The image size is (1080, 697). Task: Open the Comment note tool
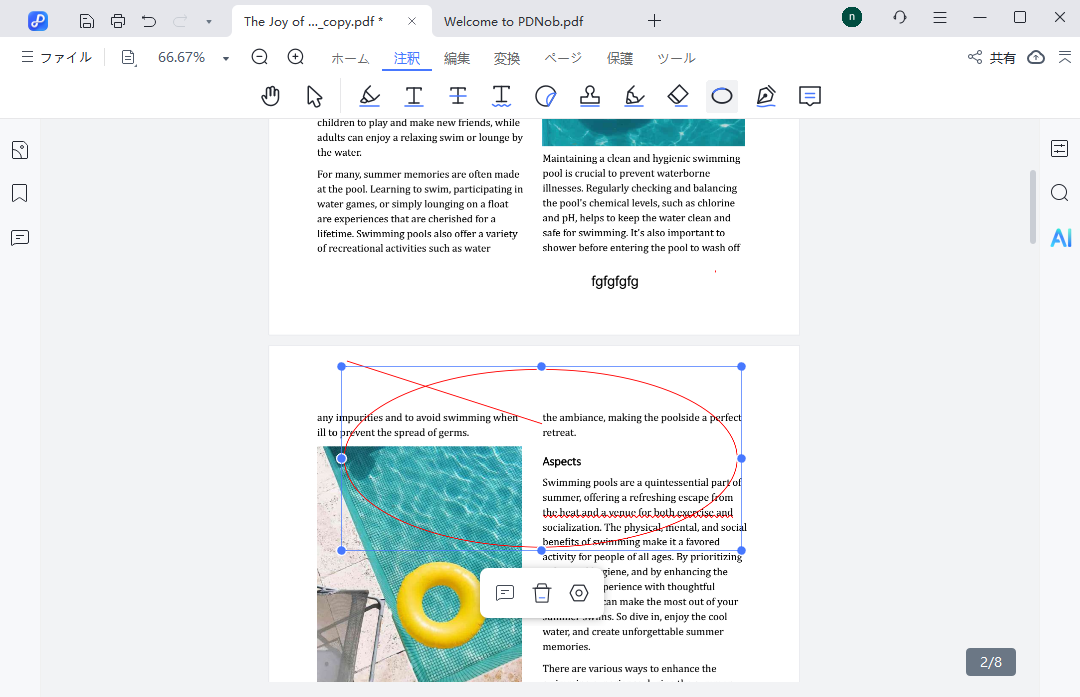click(x=810, y=96)
